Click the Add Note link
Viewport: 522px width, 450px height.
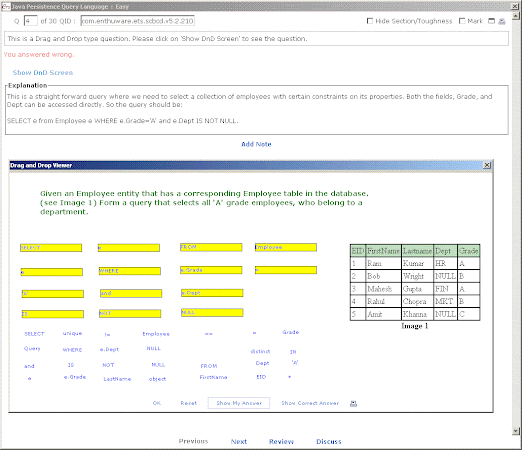tap(256, 144)
